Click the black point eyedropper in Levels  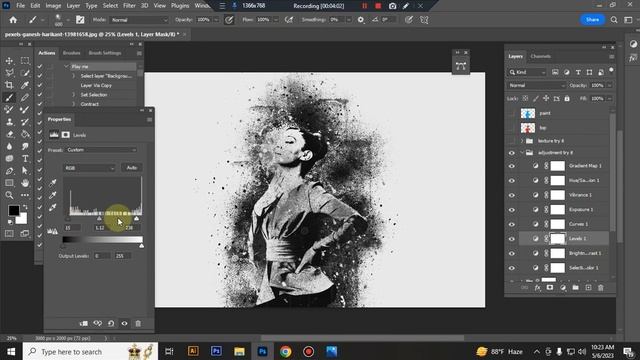[53, 182]
